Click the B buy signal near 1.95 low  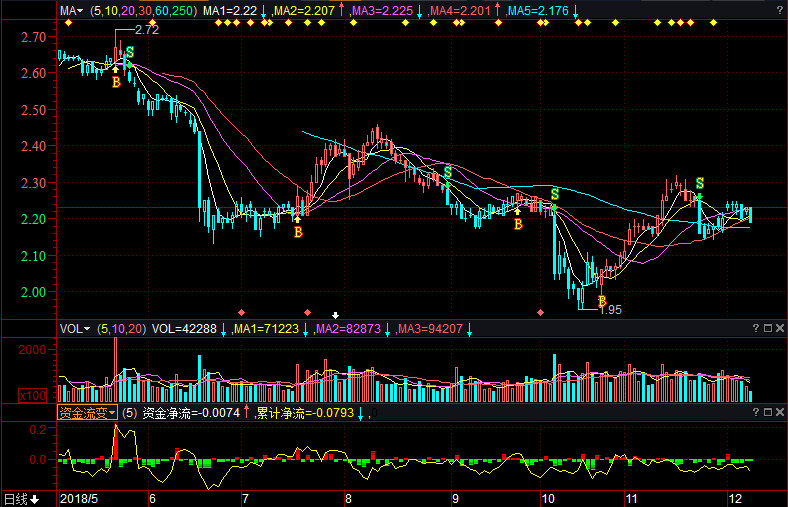click(x=602, y=300)
